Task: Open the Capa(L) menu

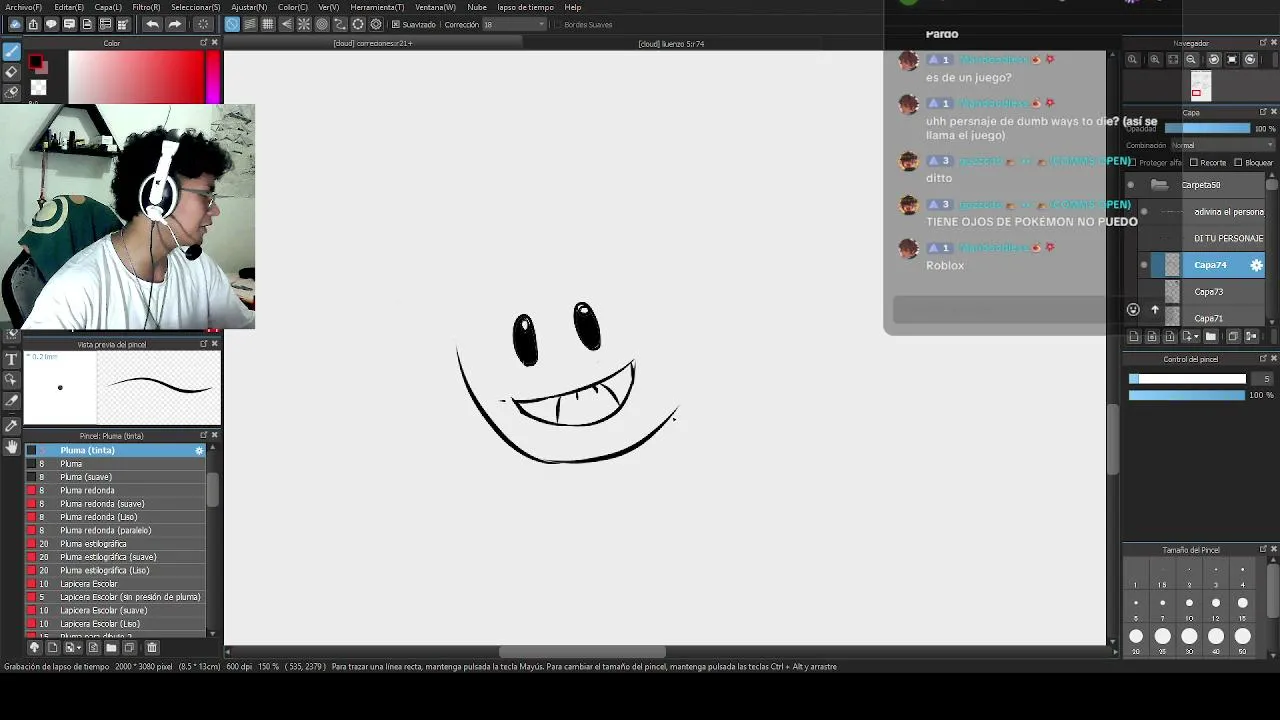Action: pos(108,7)
